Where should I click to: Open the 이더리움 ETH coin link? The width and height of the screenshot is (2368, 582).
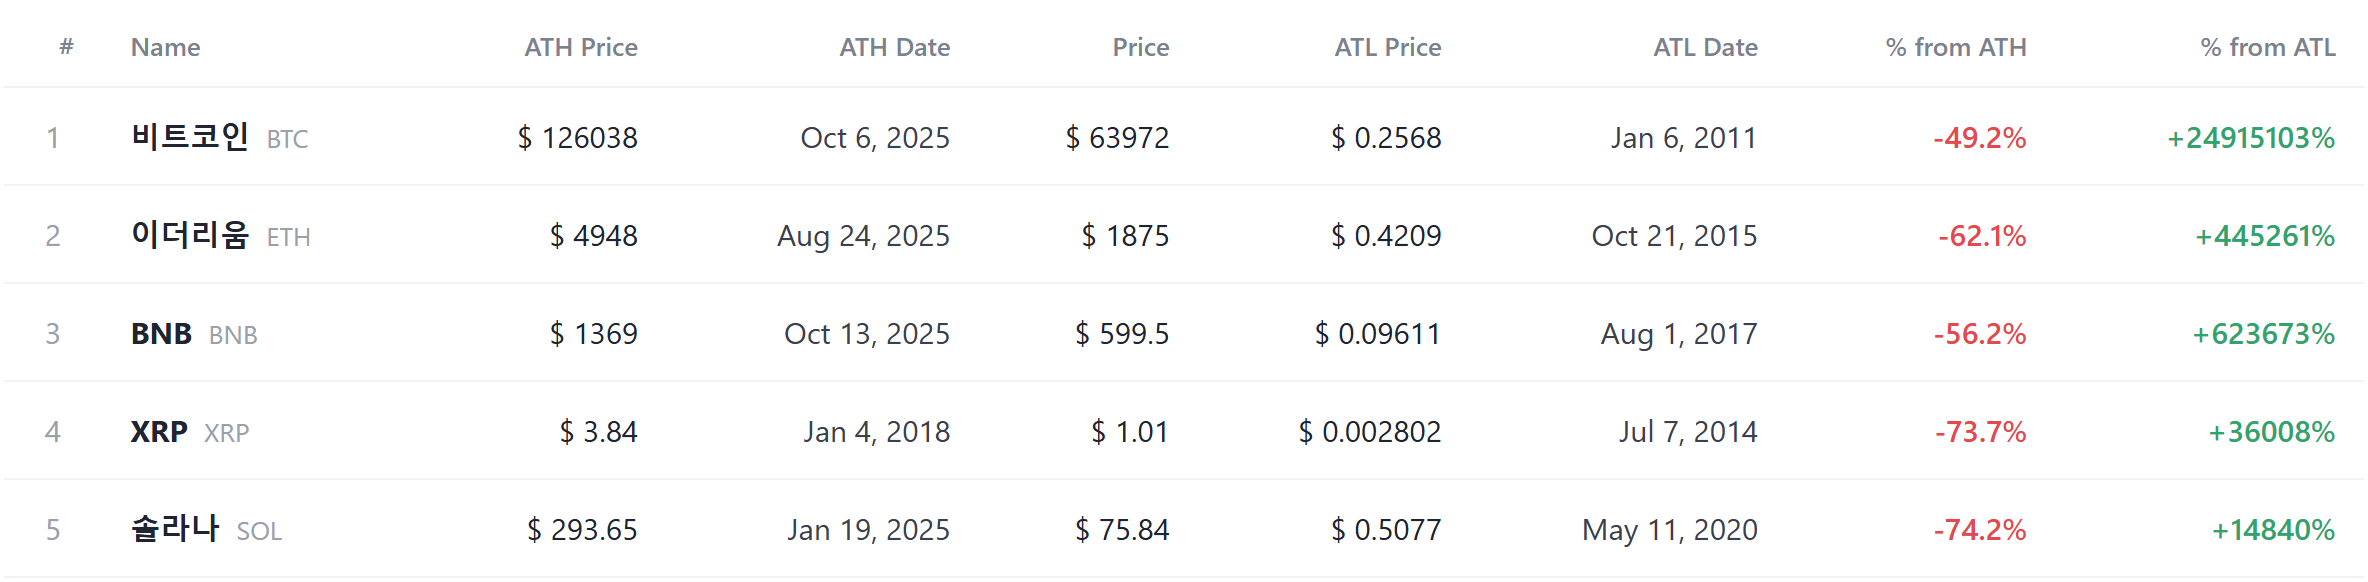[x=221, y=235]
